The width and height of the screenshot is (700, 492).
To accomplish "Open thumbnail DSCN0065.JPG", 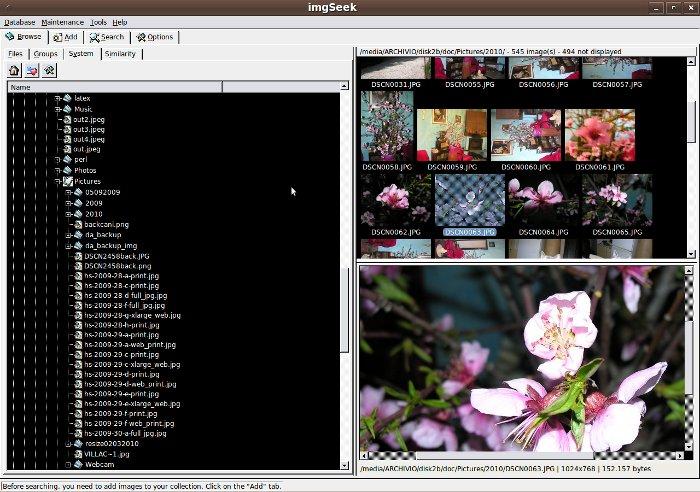I will [x=617, y=200].
